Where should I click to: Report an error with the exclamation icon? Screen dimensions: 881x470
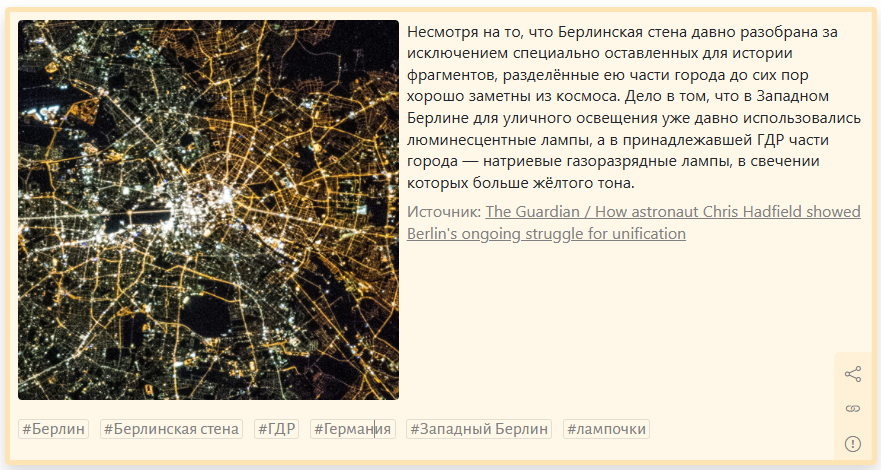click(852, 444)
